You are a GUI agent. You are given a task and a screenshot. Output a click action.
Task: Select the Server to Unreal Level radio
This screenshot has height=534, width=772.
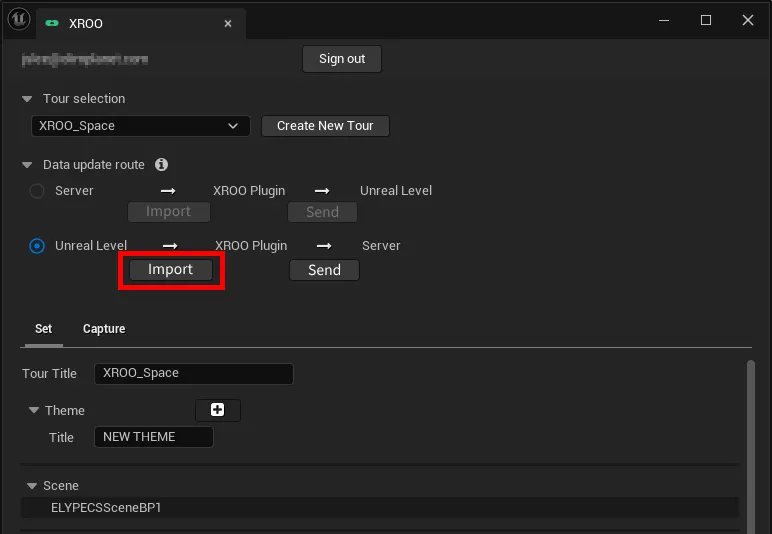point(37,191)
